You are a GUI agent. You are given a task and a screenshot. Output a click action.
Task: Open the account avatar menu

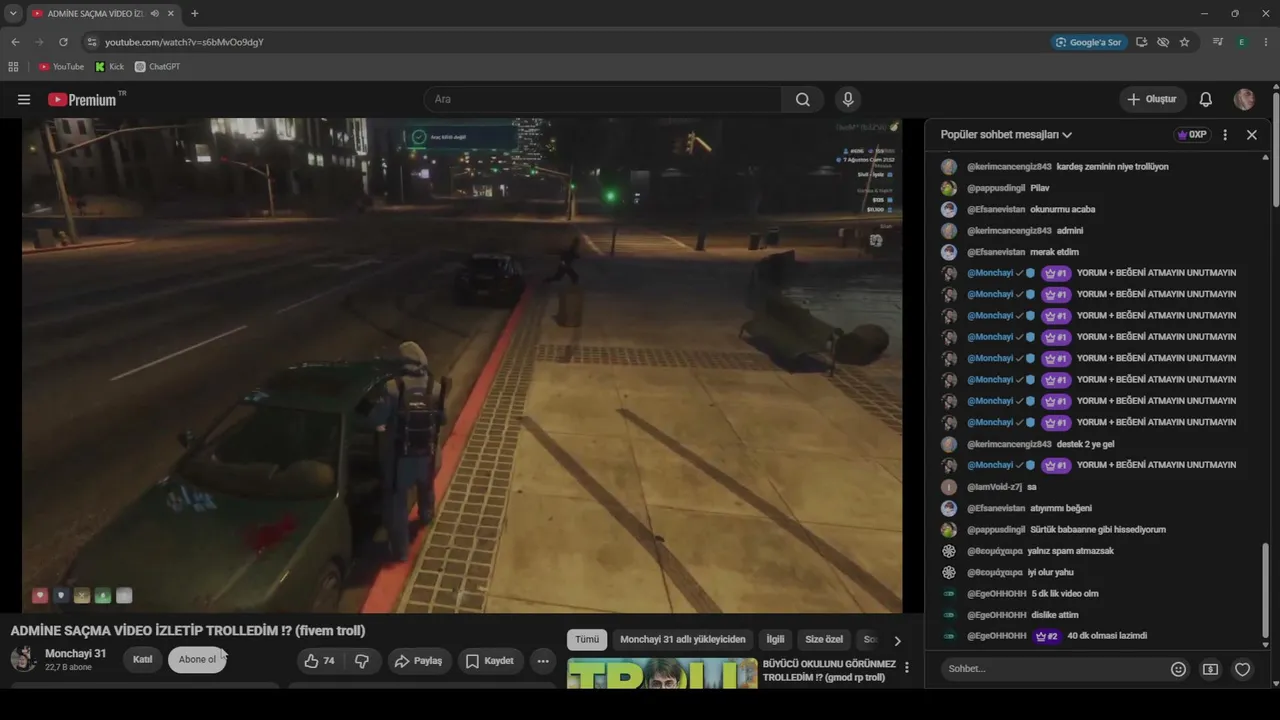1244,99
